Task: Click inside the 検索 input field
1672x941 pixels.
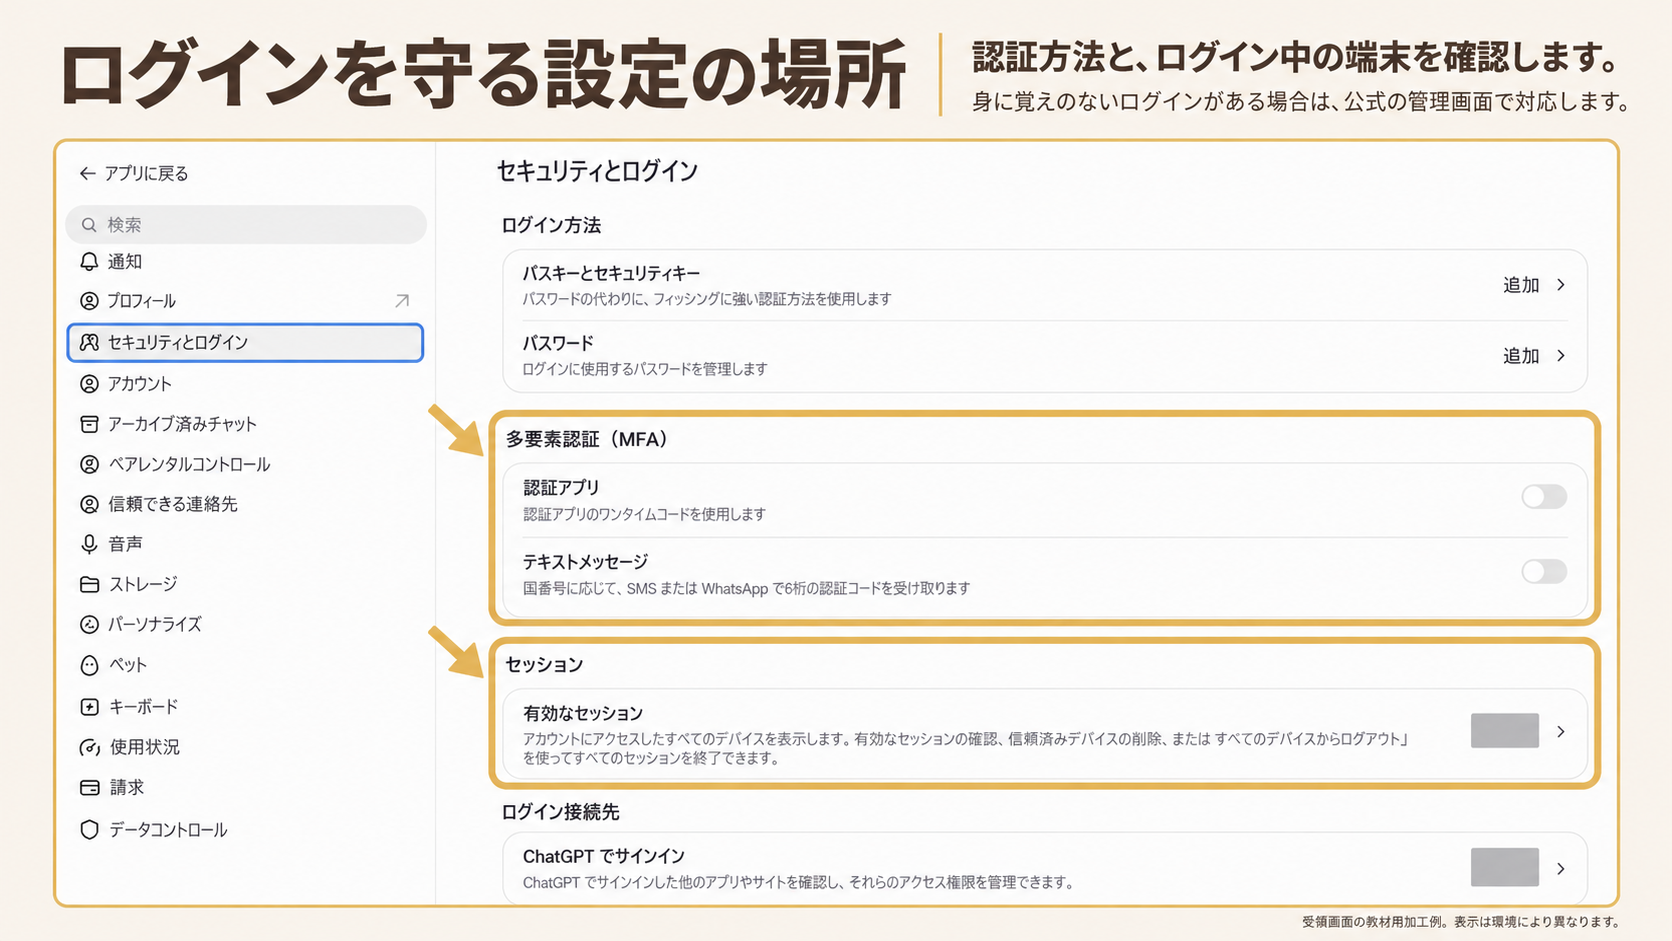Action: pos(246,225)
